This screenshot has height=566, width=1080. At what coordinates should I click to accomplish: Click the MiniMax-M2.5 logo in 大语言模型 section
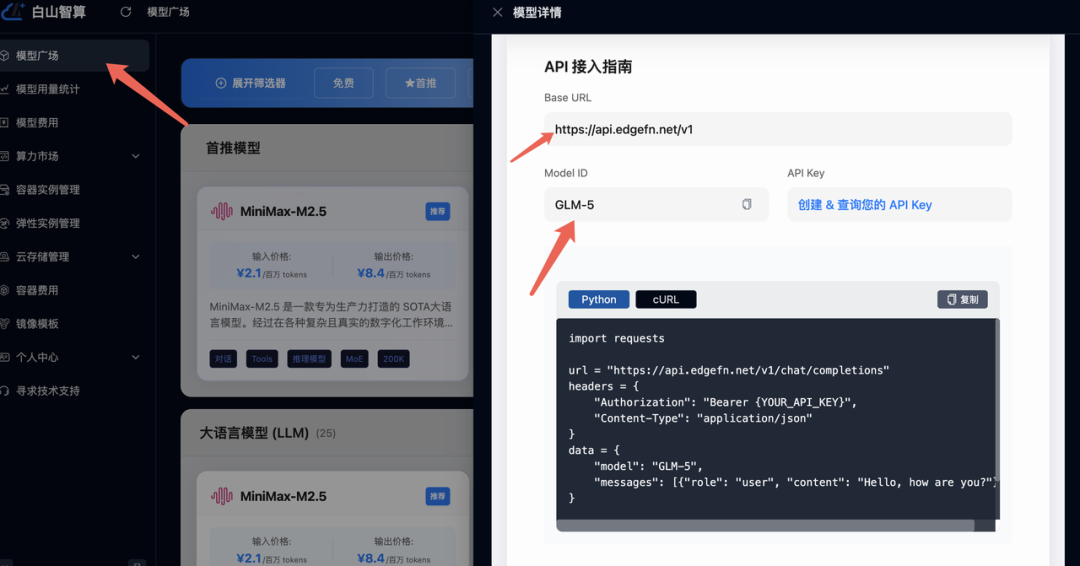pyautogui.click(x=222, y=496)
